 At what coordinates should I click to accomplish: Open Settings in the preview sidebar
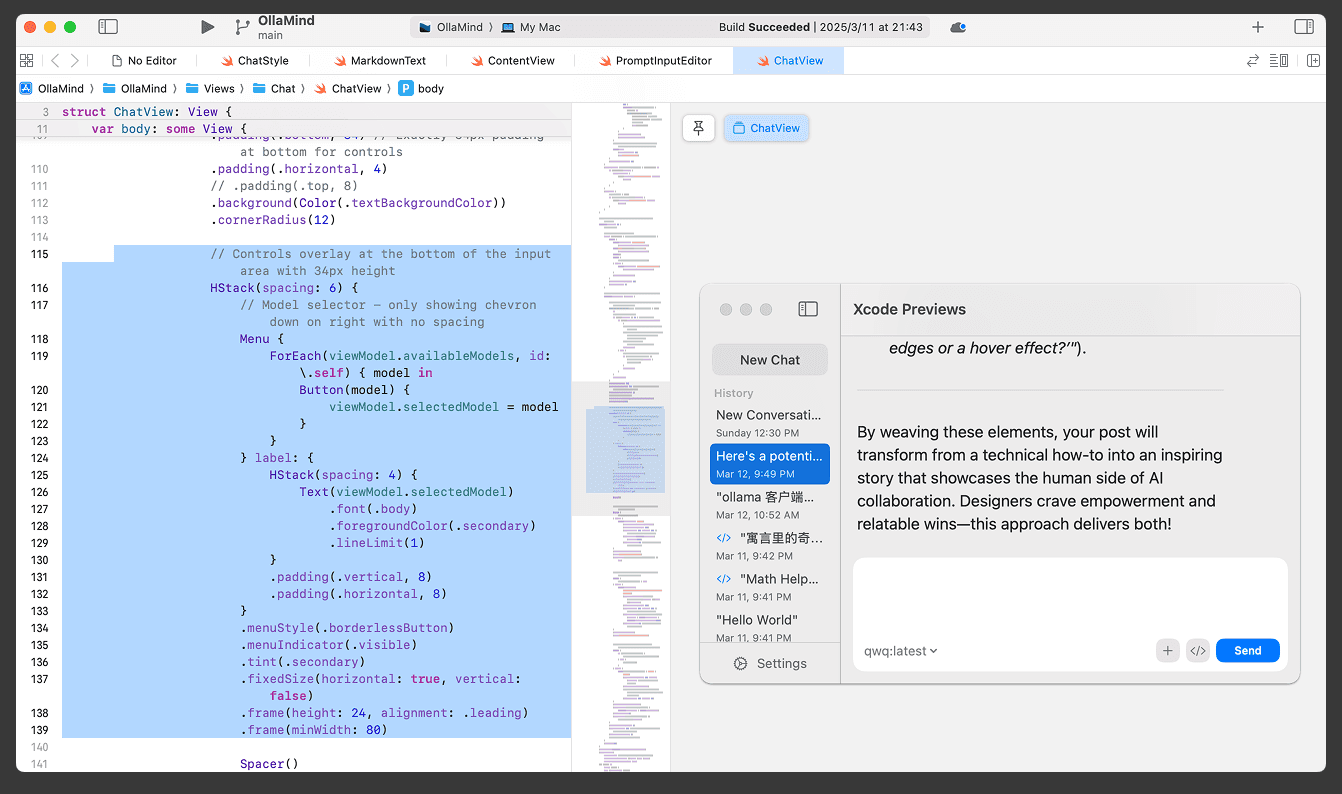(770, 663)
